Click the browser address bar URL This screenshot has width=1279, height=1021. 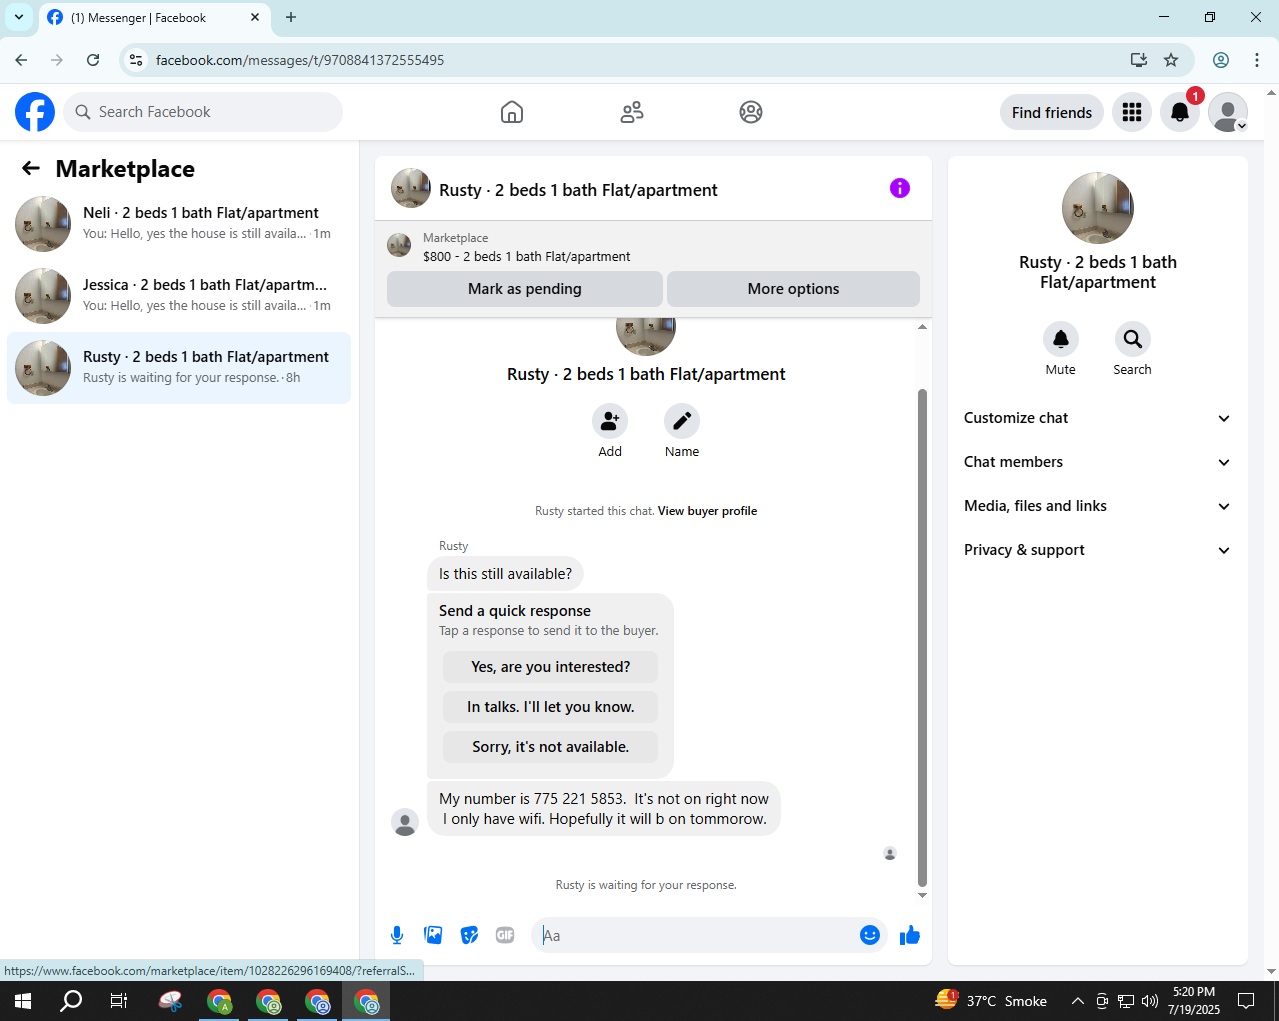[300, 60]
